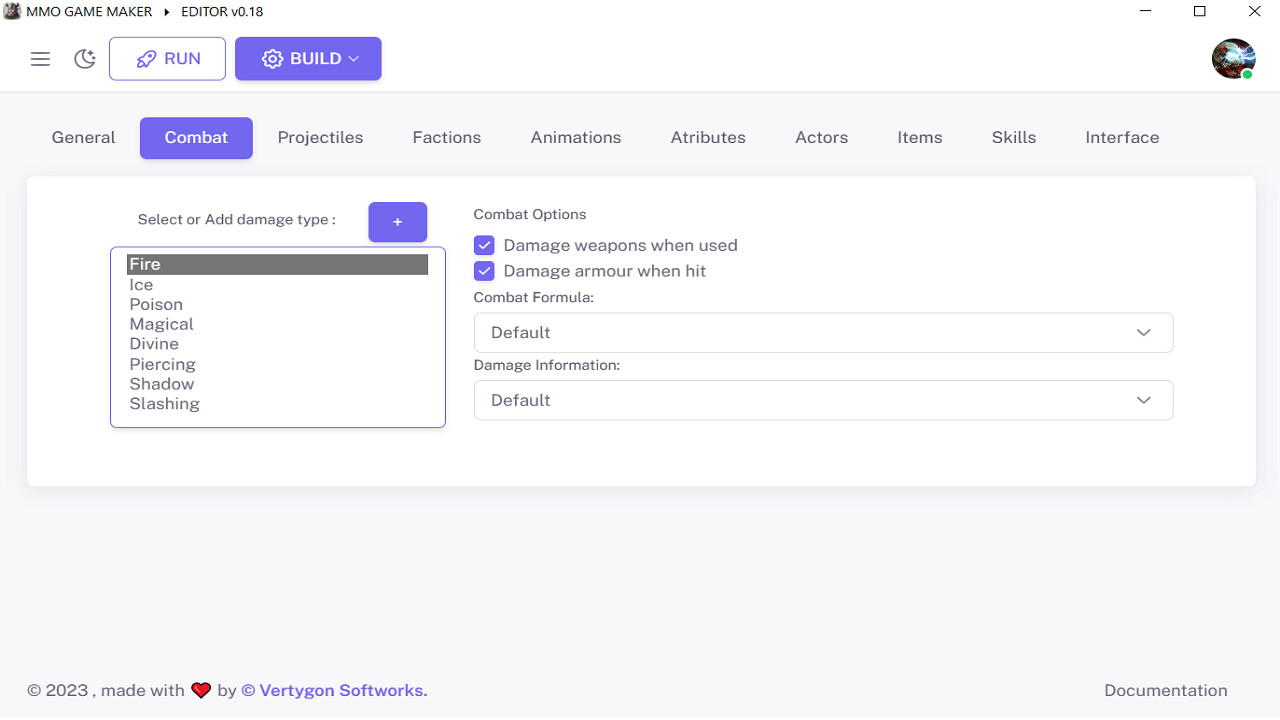Uncheck Damage armour when hit
The image size is (1280, 720).
(484, 270)
